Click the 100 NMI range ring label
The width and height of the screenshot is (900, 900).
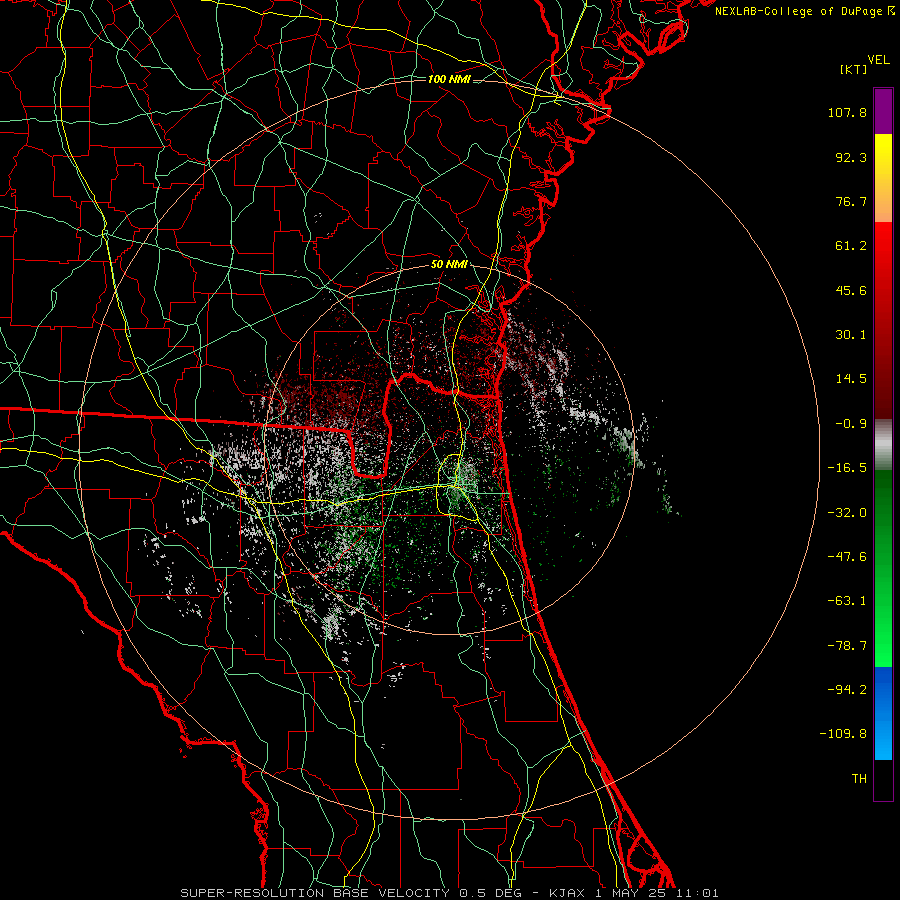click(449, 79)
